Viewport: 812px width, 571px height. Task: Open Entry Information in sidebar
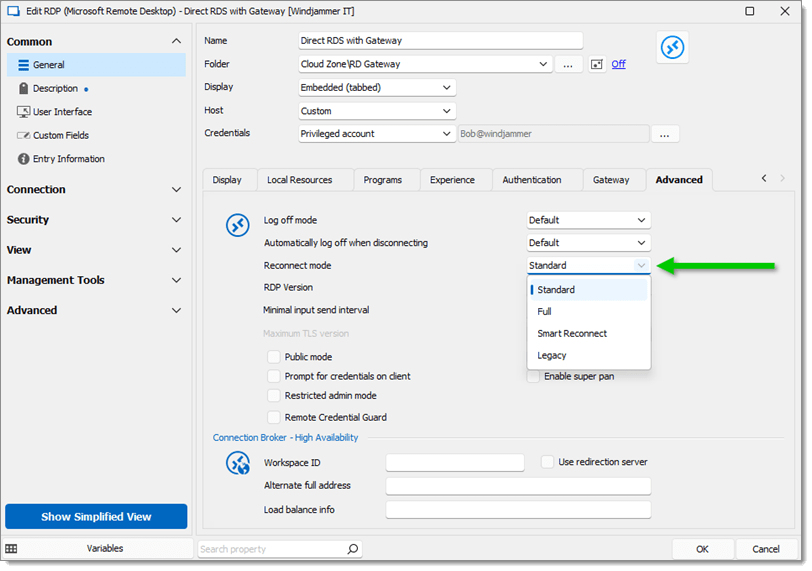[96, 159]
